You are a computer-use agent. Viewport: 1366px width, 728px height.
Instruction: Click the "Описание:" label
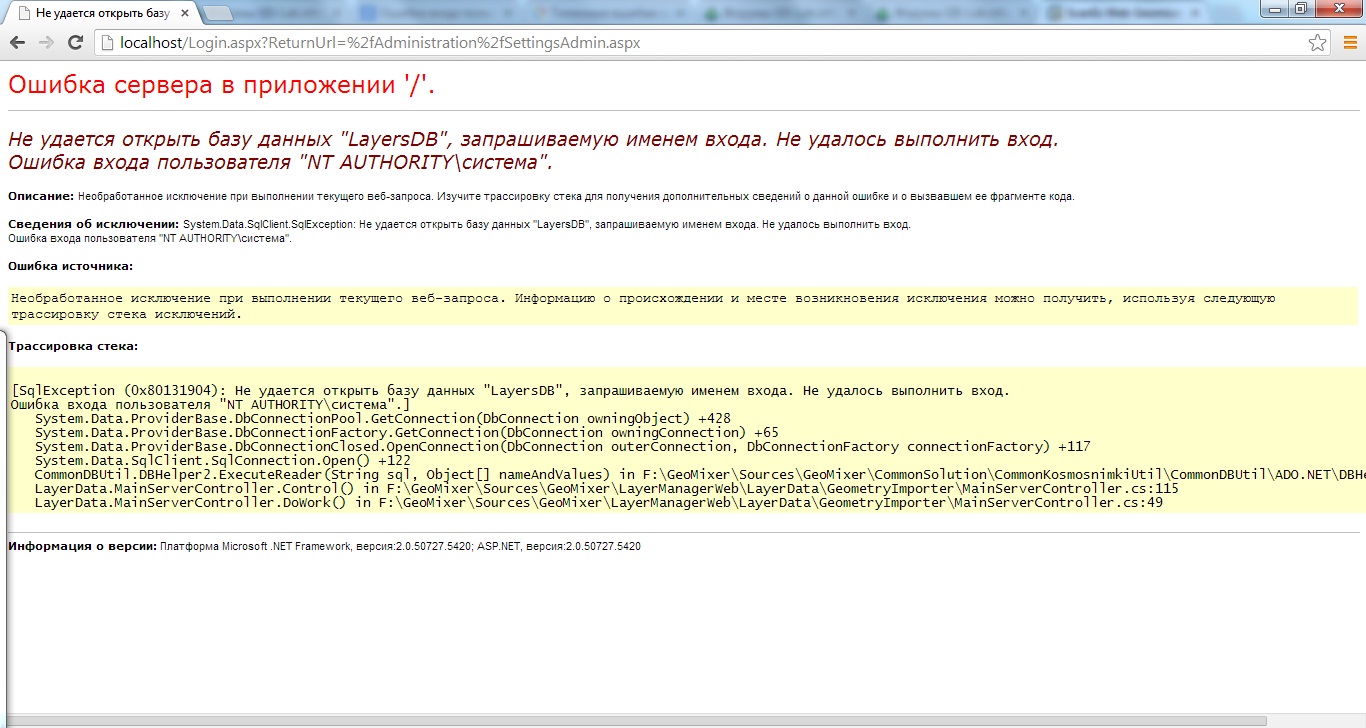click(x=41, y=196)
